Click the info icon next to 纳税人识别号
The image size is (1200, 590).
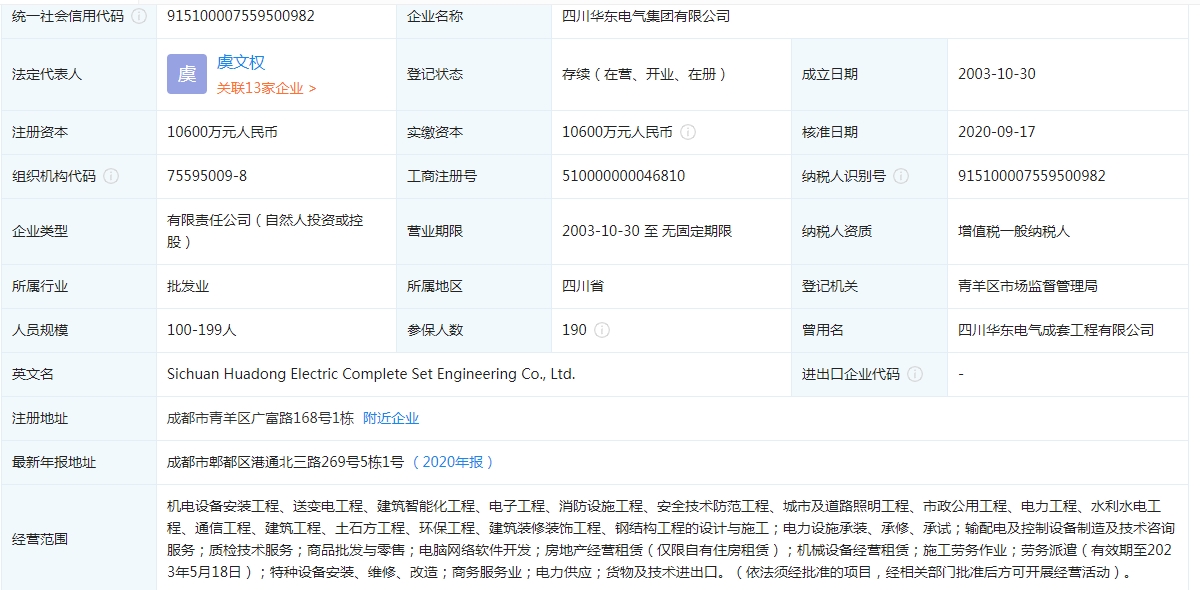(x=900, y=176)
